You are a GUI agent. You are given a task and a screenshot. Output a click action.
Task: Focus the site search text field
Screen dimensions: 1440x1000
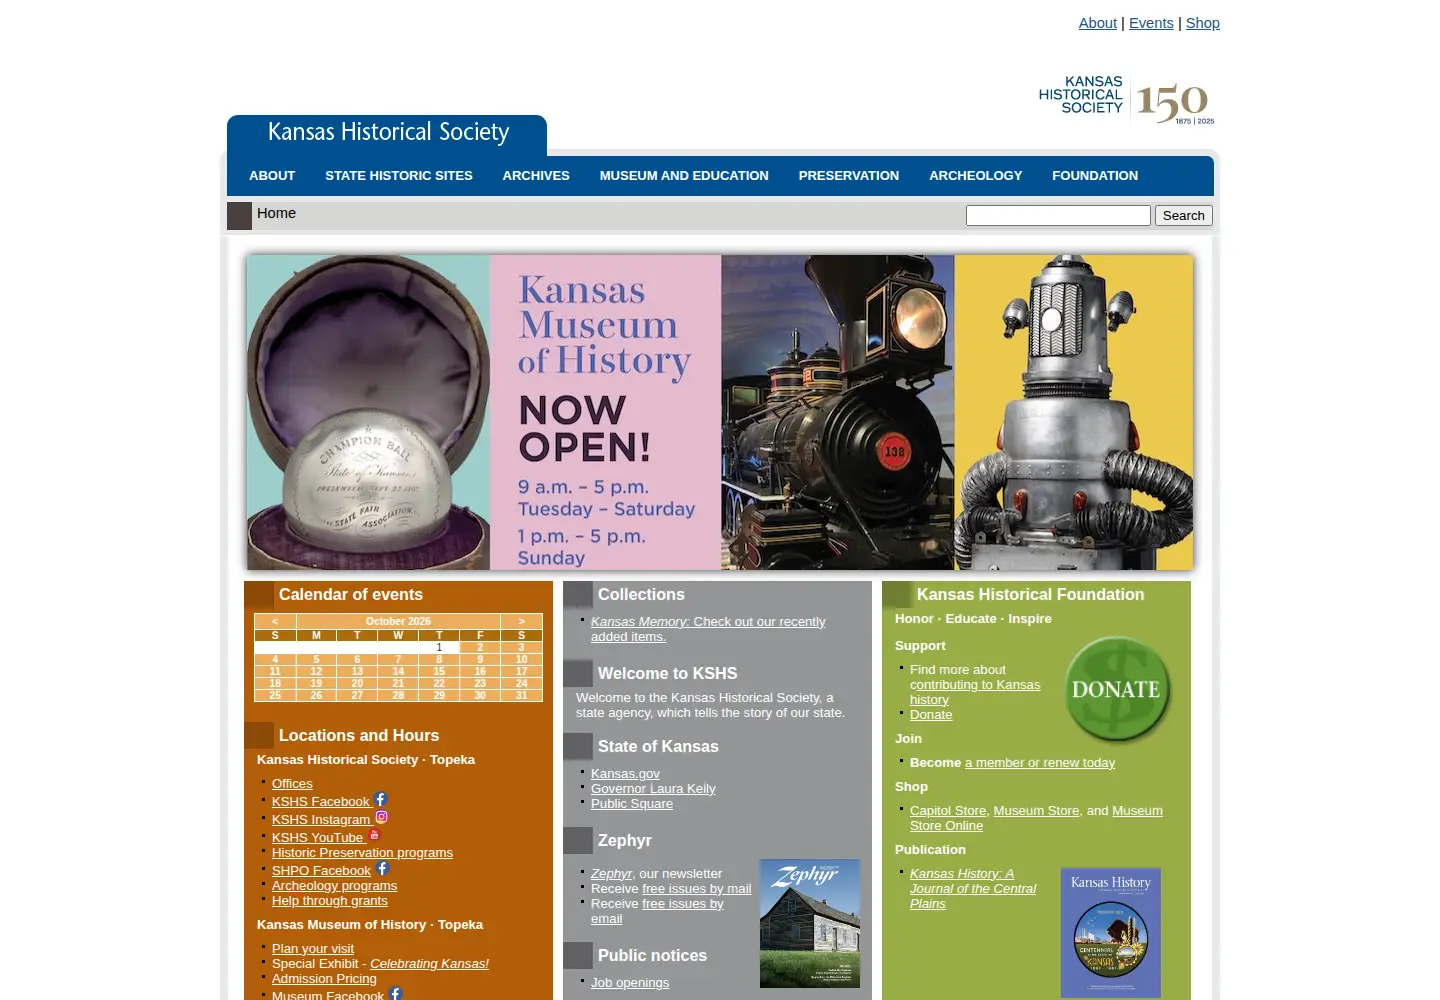point(1058,216)
